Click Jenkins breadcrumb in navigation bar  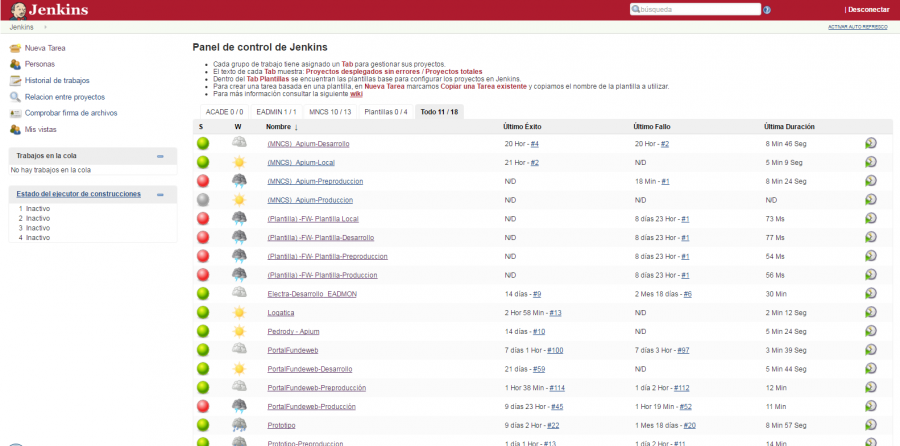coord(21,27)
